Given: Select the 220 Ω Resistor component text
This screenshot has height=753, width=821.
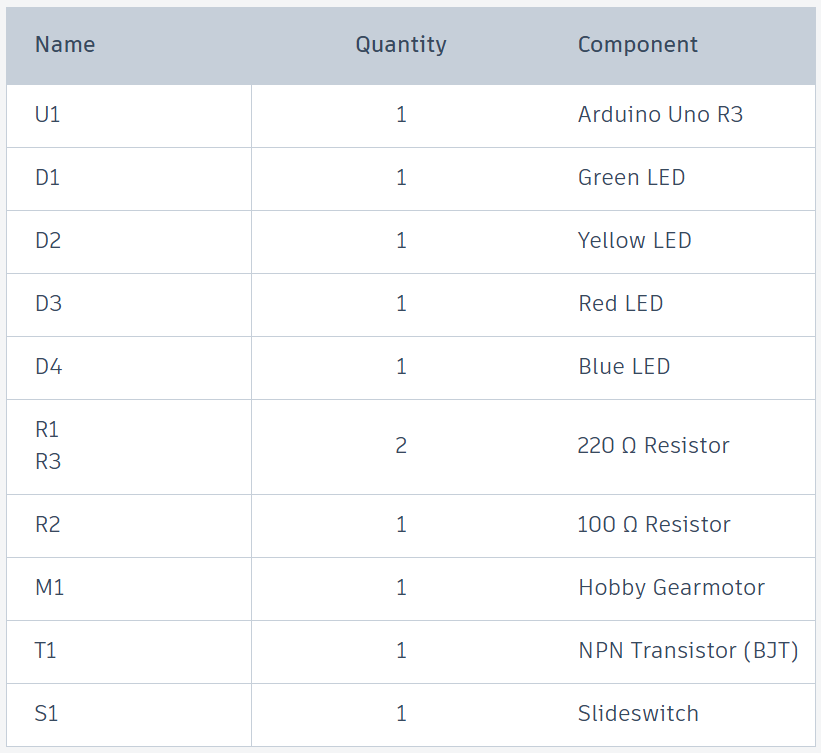Looking at the screenshot, I should point(653,446).
